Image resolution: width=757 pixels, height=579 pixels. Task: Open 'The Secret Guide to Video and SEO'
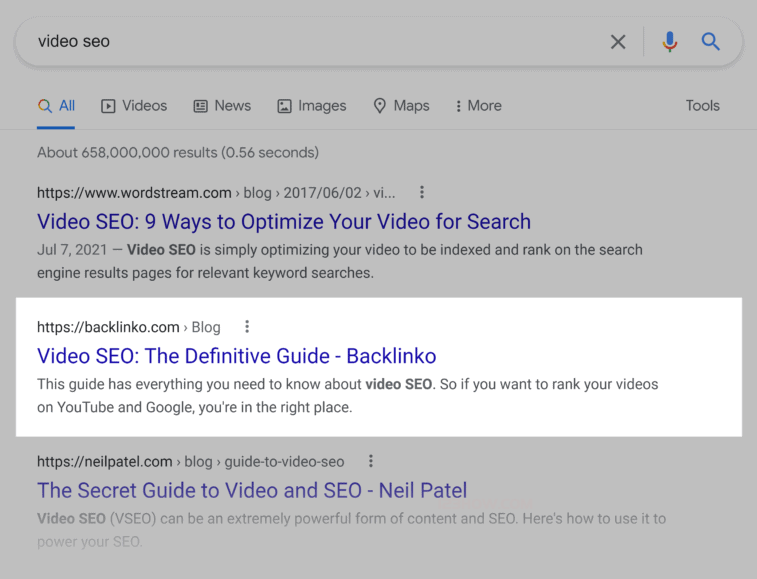252,491
